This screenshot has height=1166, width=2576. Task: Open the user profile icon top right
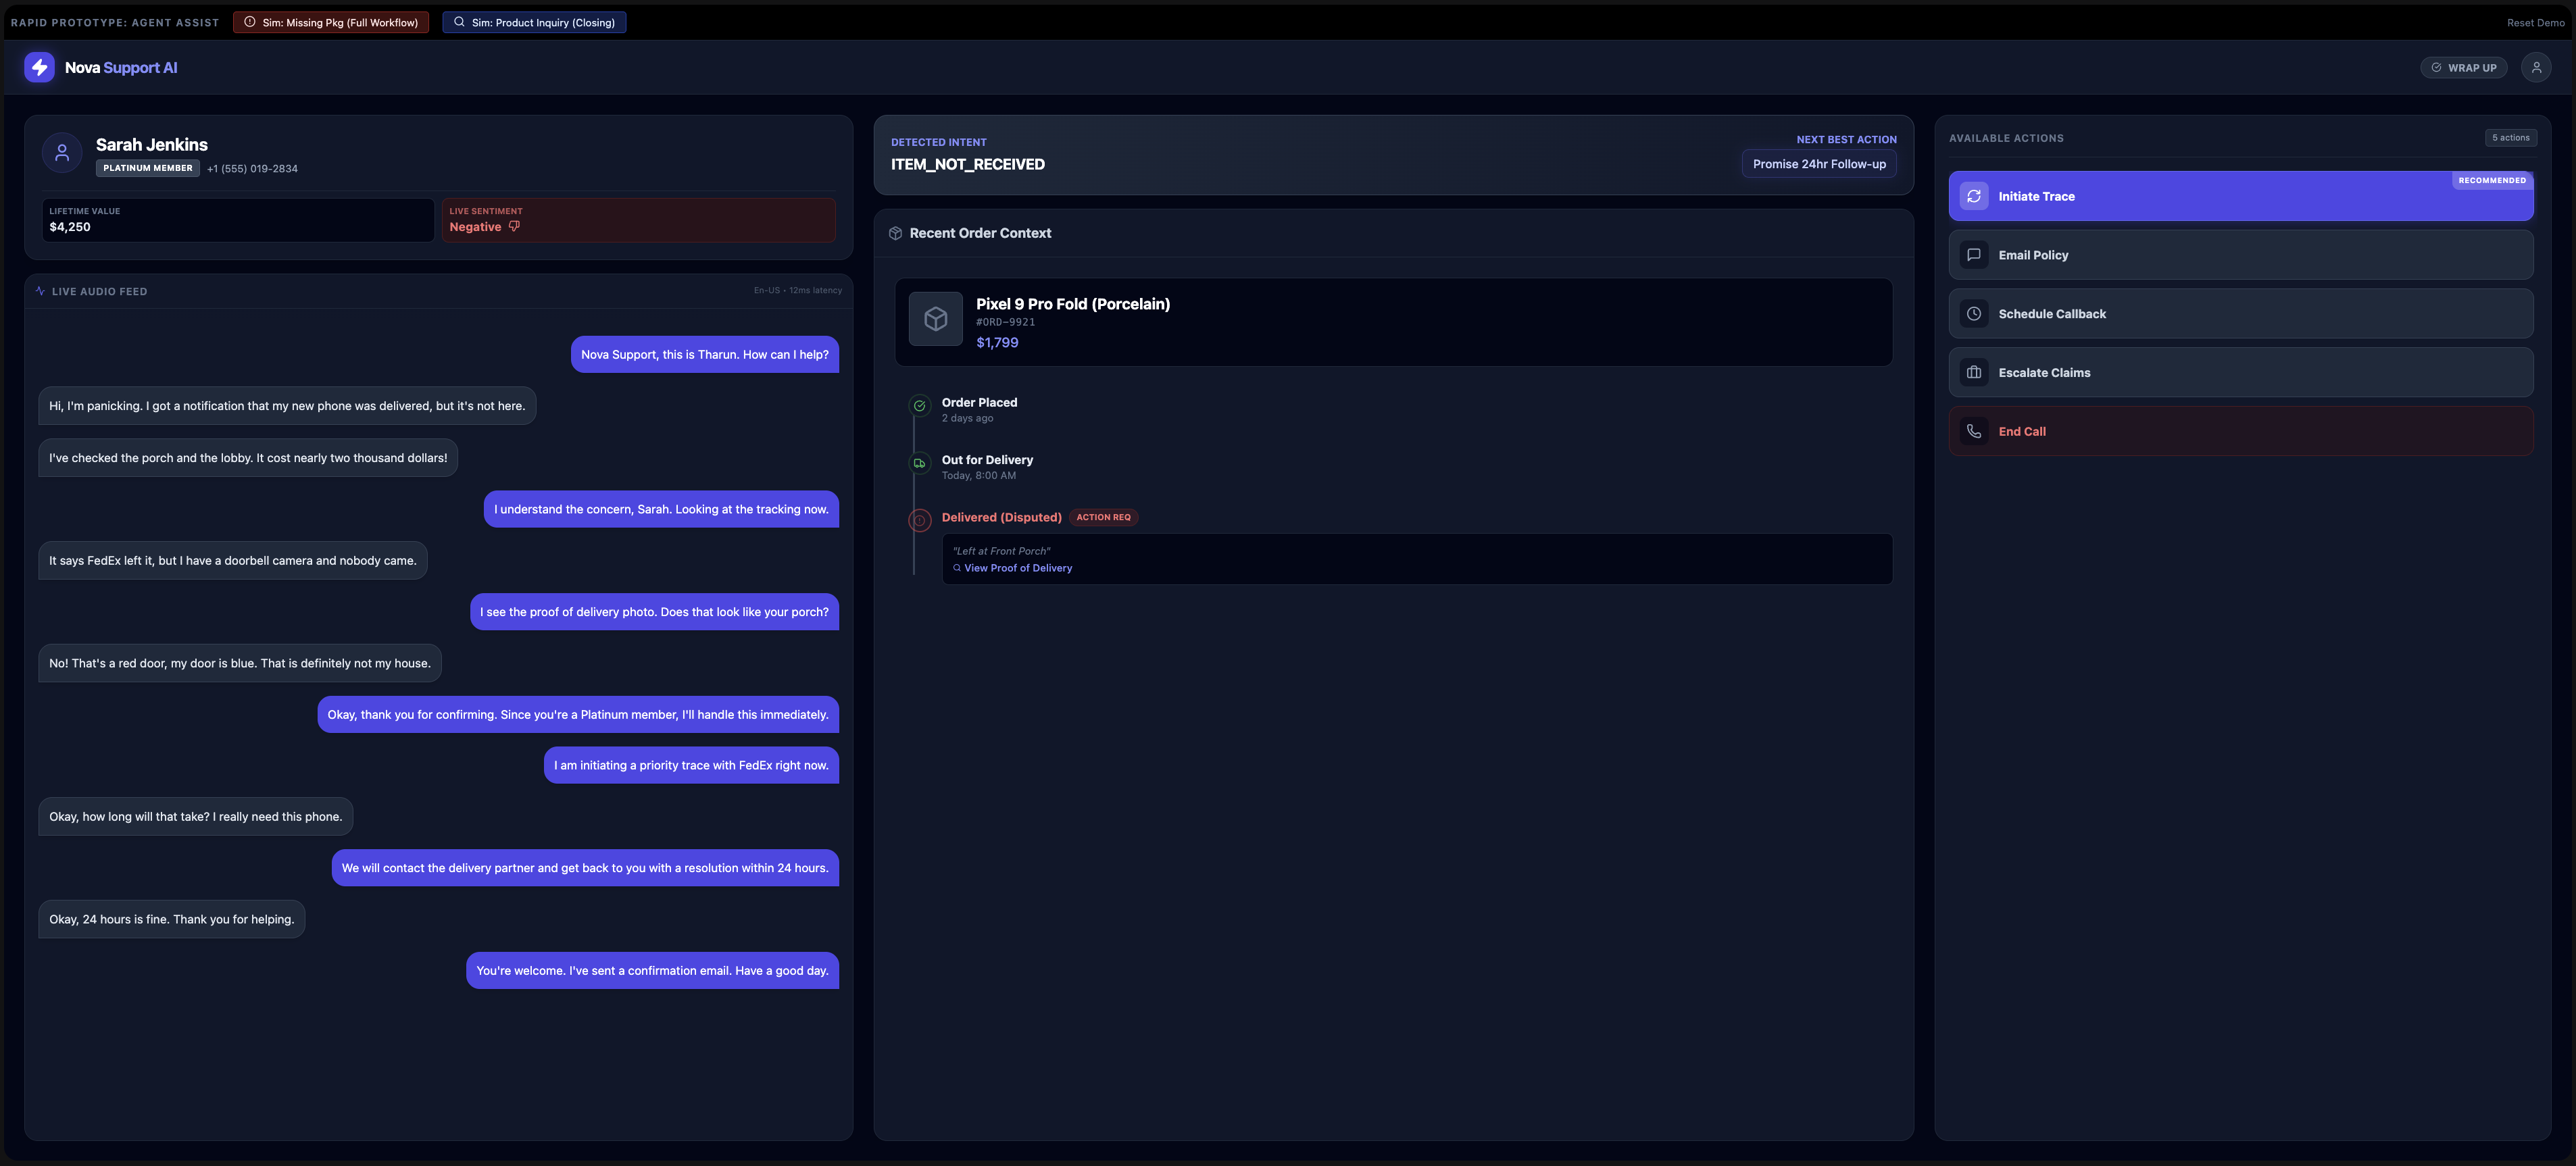click(x=2536, y=68)
